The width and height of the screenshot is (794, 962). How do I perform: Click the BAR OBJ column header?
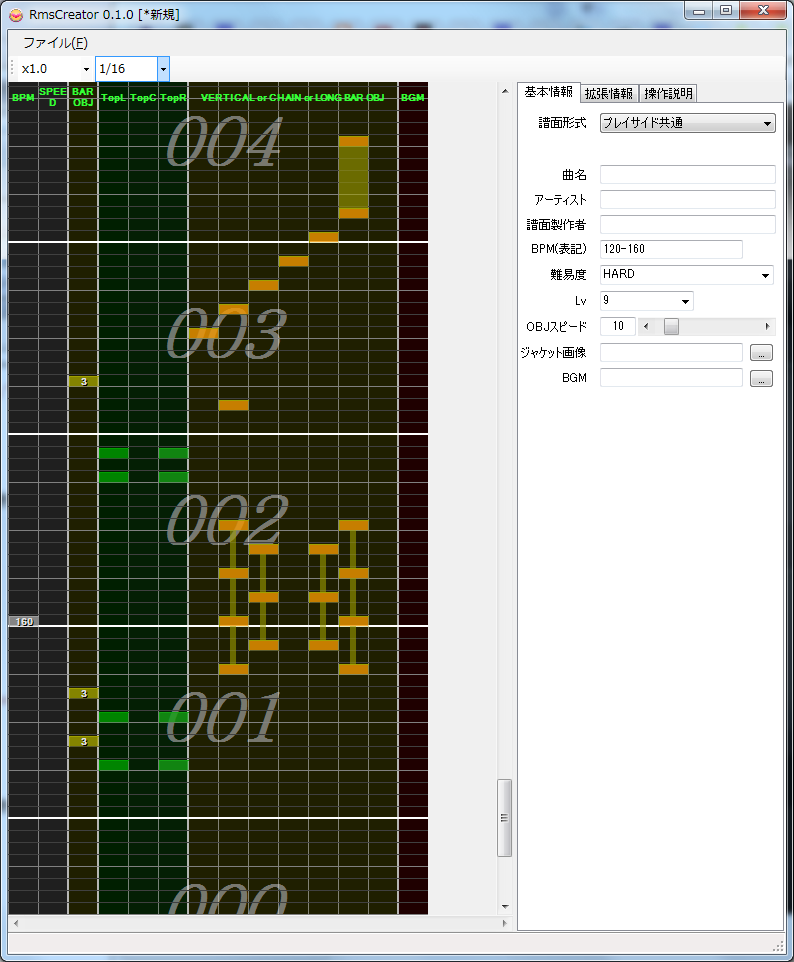(83, 97)
